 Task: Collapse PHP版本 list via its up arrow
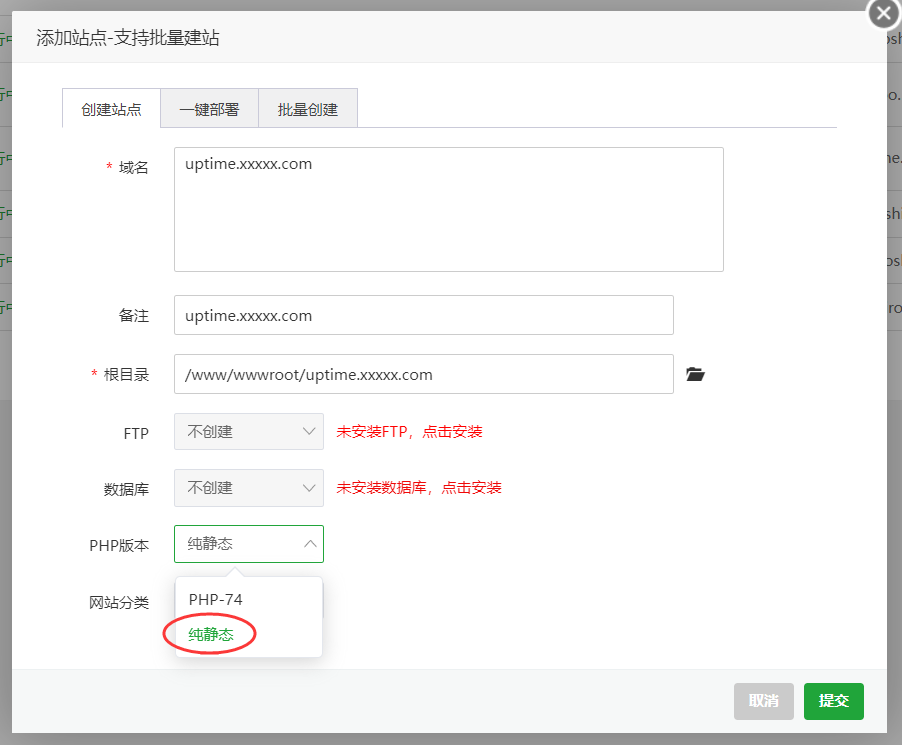tap(309, 544)
